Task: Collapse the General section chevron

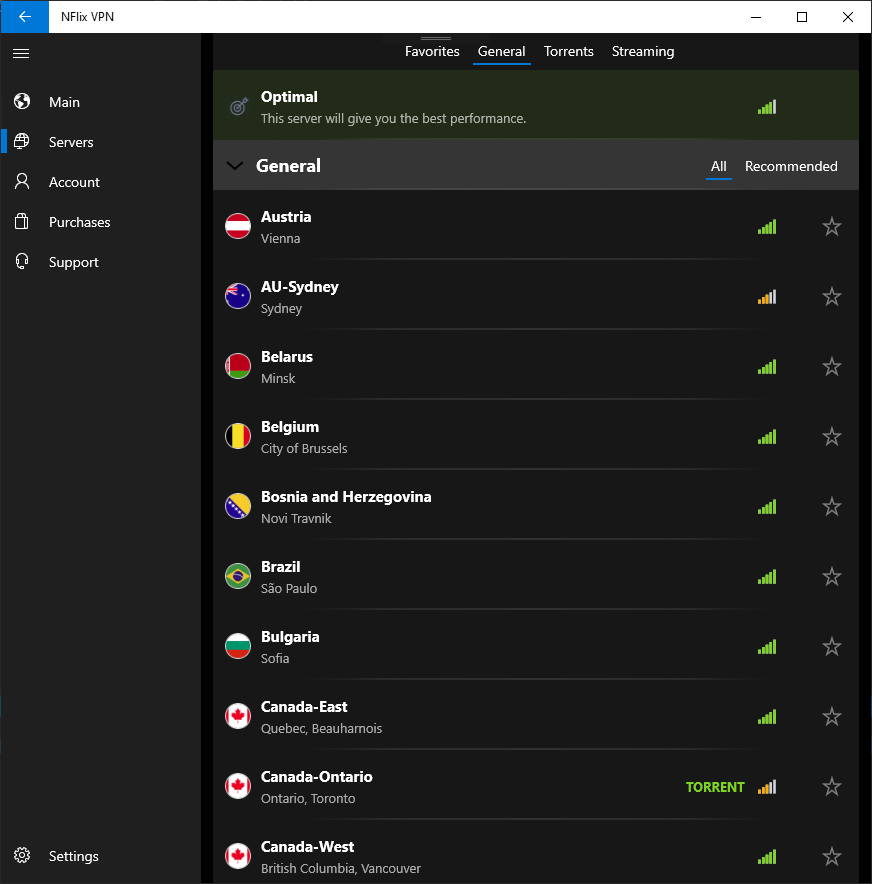Action: tap(235, 166)
